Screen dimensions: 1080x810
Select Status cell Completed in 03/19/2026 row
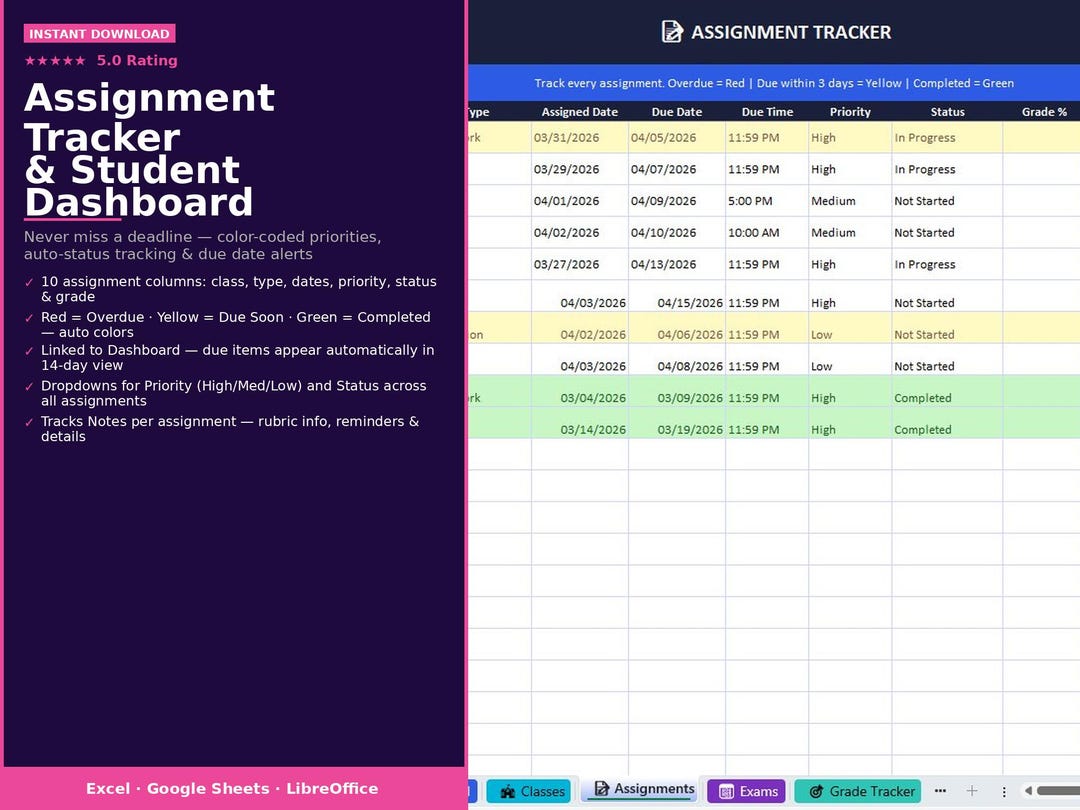pyautogui.click(x=948, y=423)
